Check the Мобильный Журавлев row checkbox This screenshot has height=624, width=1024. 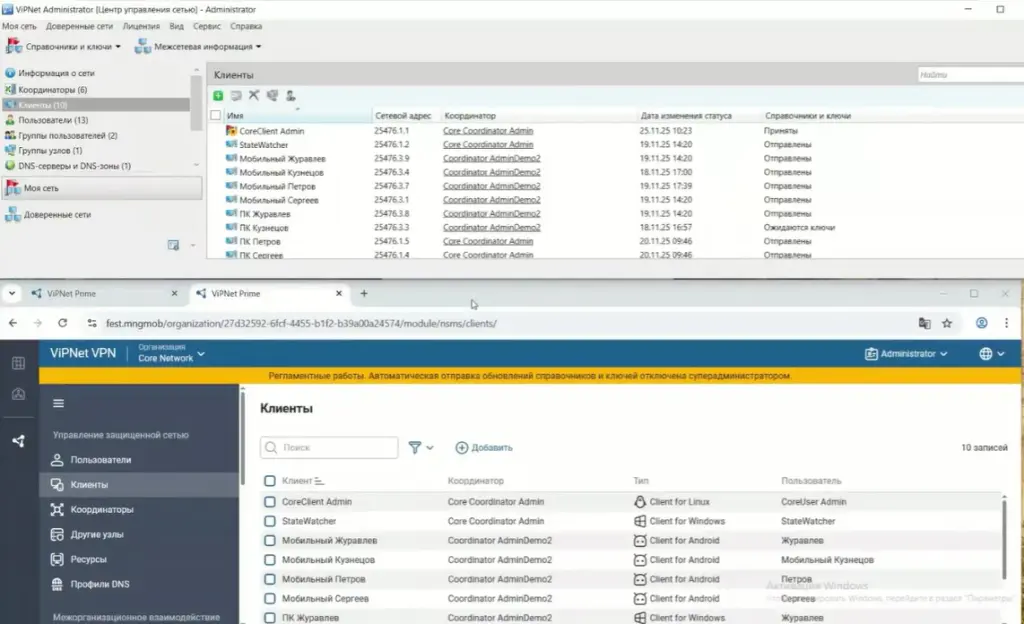click(x=270, y=540)
